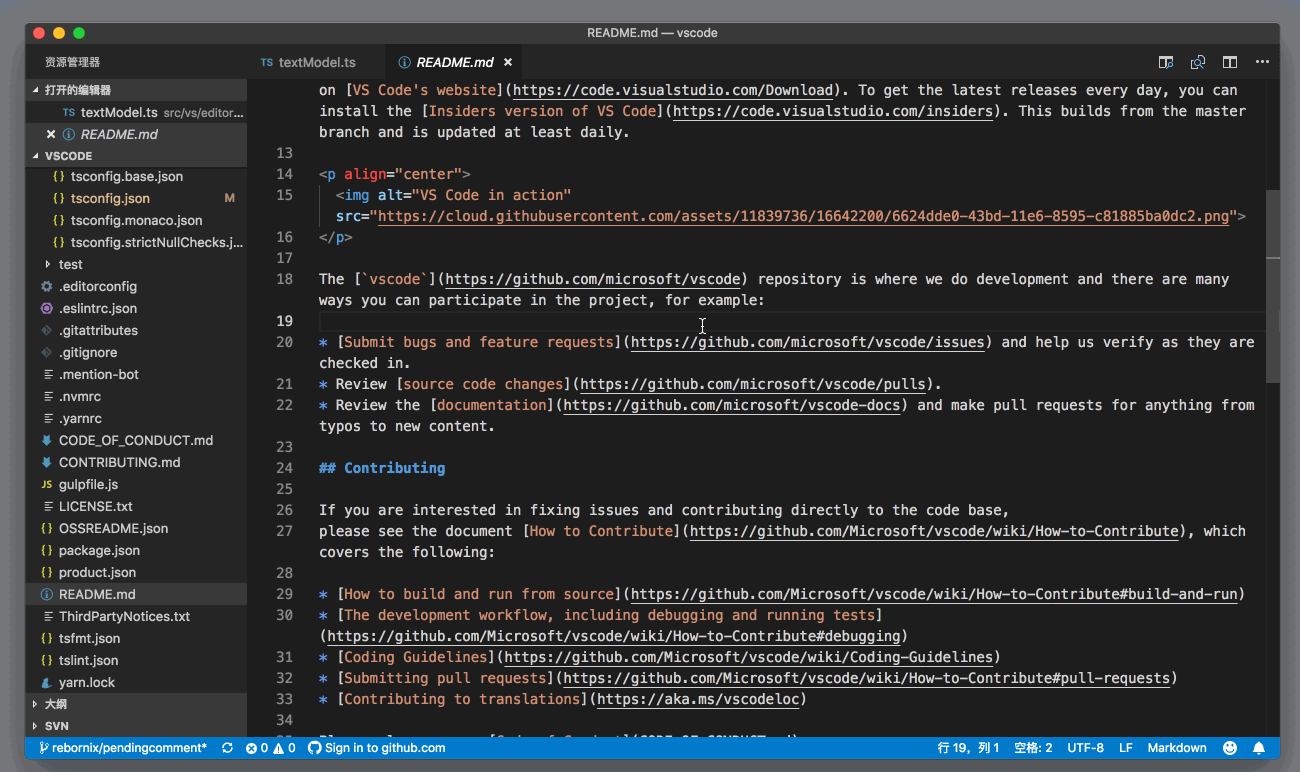The height and width of the screenshot is (772, 1300).
Task: Click the info icon on the README.md tab
Action: coord(404,62)
